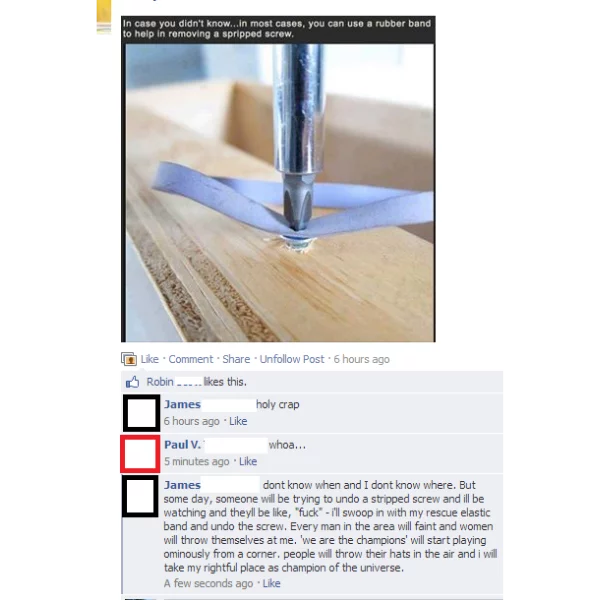Click the yellow profile thumbnail at top left
The height and width of the screenshot is (600, 600).
[x=104, y=15]
